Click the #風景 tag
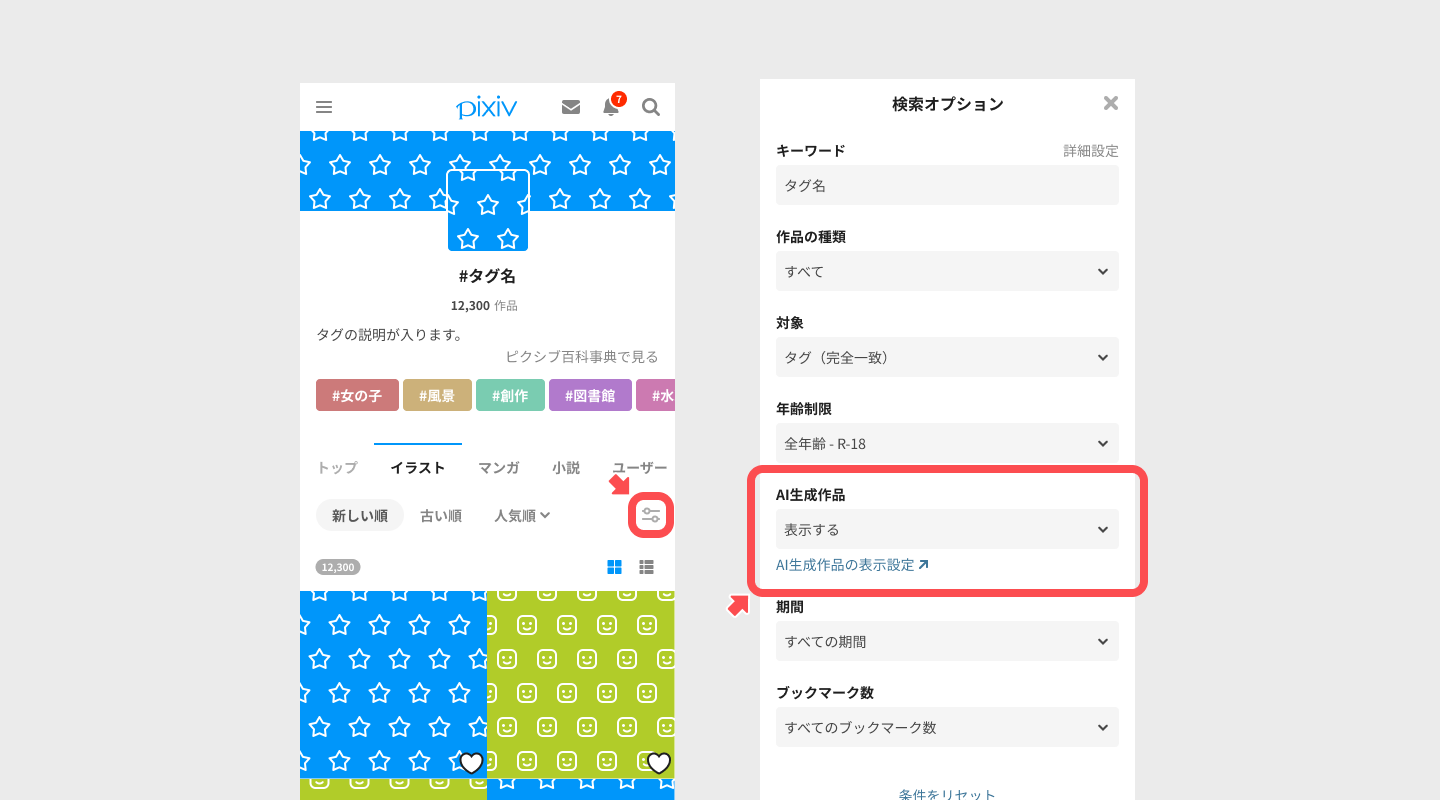 (437, 395)
